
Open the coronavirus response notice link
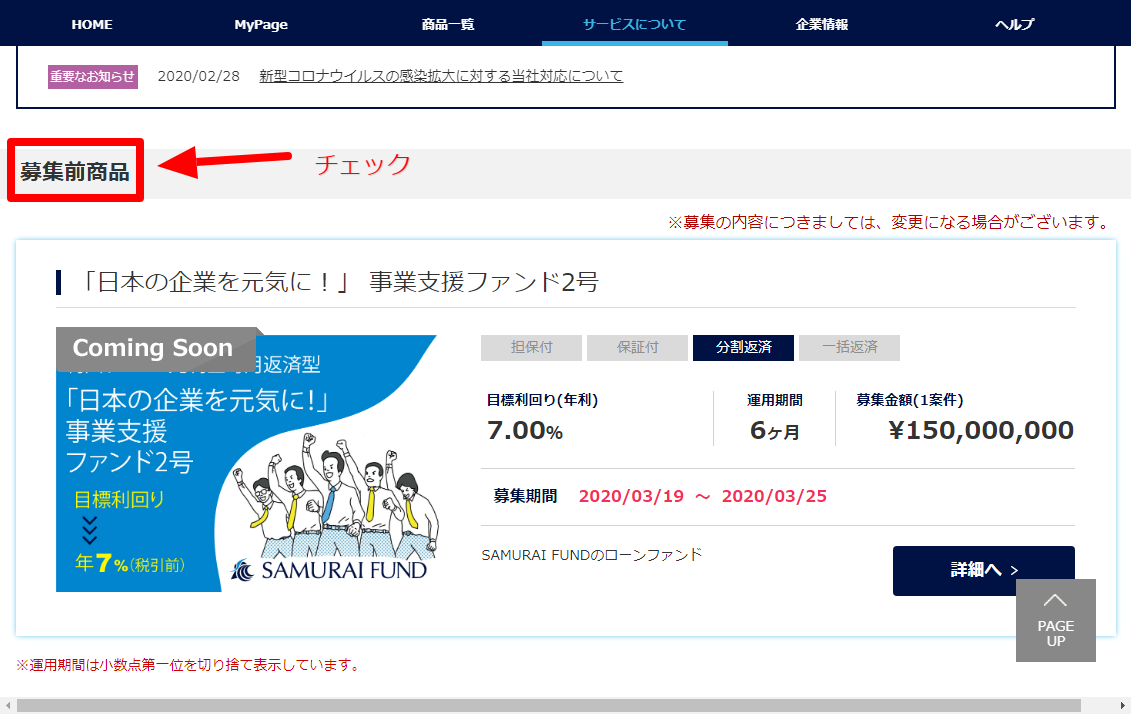pos(441,76)
